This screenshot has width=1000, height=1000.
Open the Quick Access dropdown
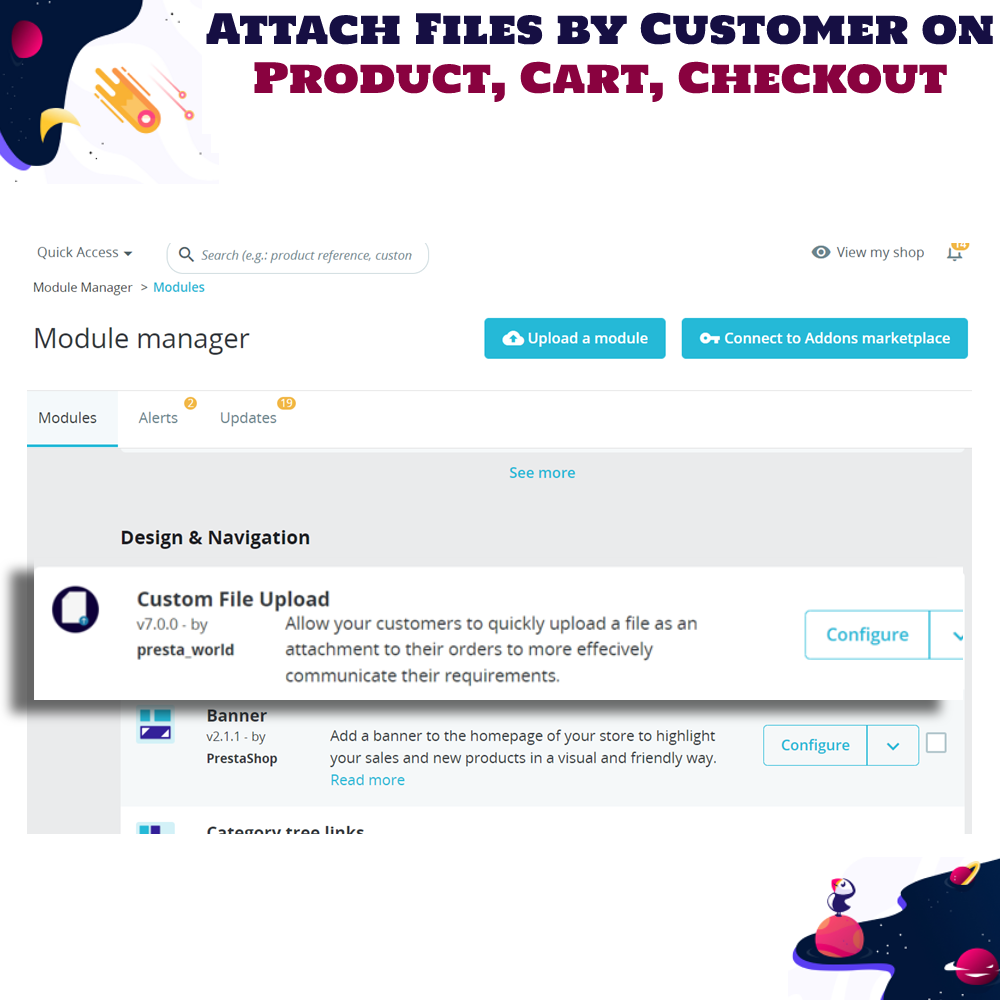(84, 253)
